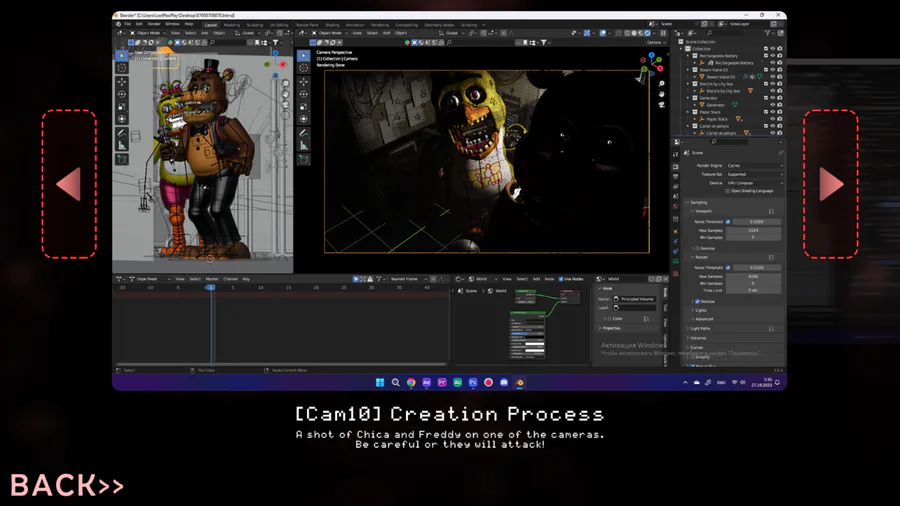The height and width of the screenshot is (506, 900).
Task: Select the Move tool in left viewport
Action: coord(122,81)
